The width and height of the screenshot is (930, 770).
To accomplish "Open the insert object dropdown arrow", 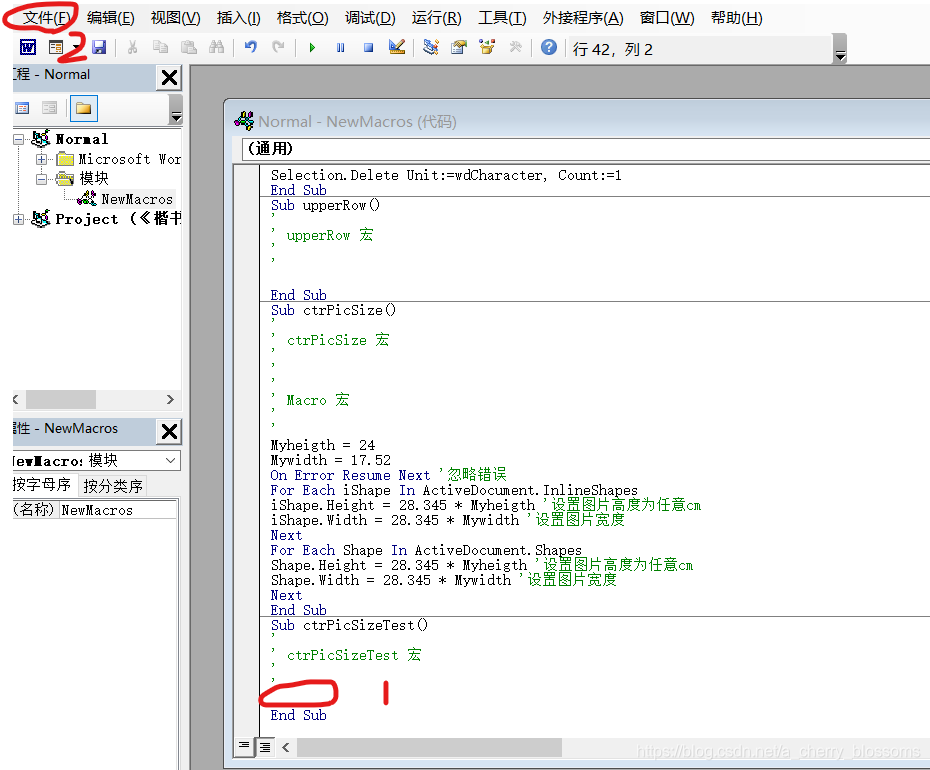I will pyautogui.click(x=76, y=47).
